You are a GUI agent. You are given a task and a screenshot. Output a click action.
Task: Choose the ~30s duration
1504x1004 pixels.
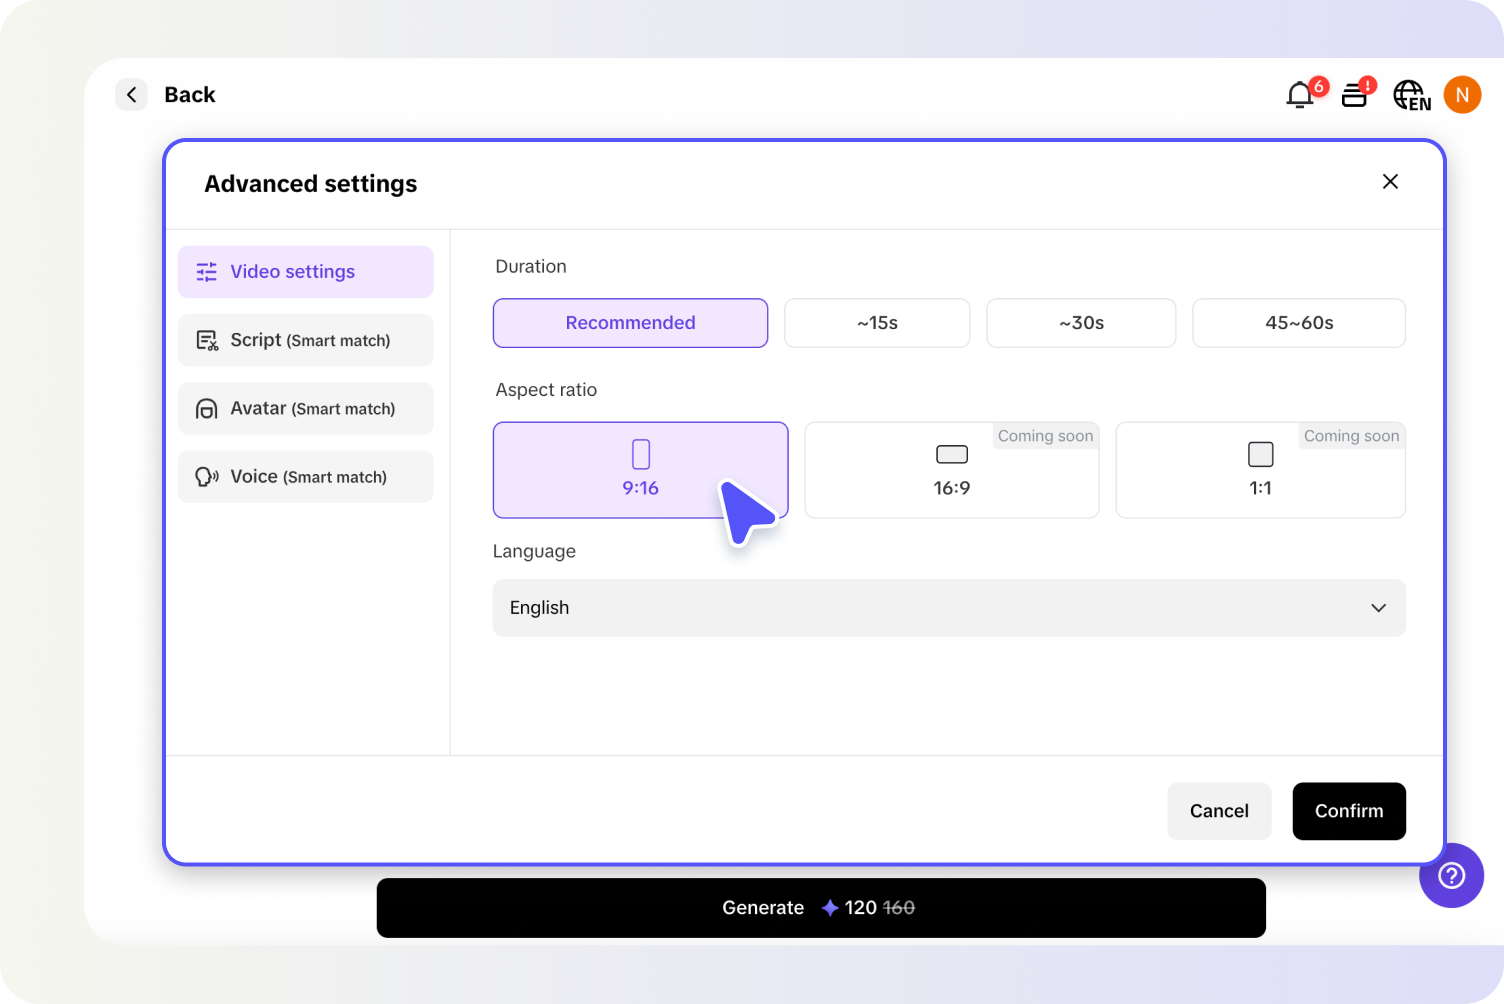point(1081,323)
